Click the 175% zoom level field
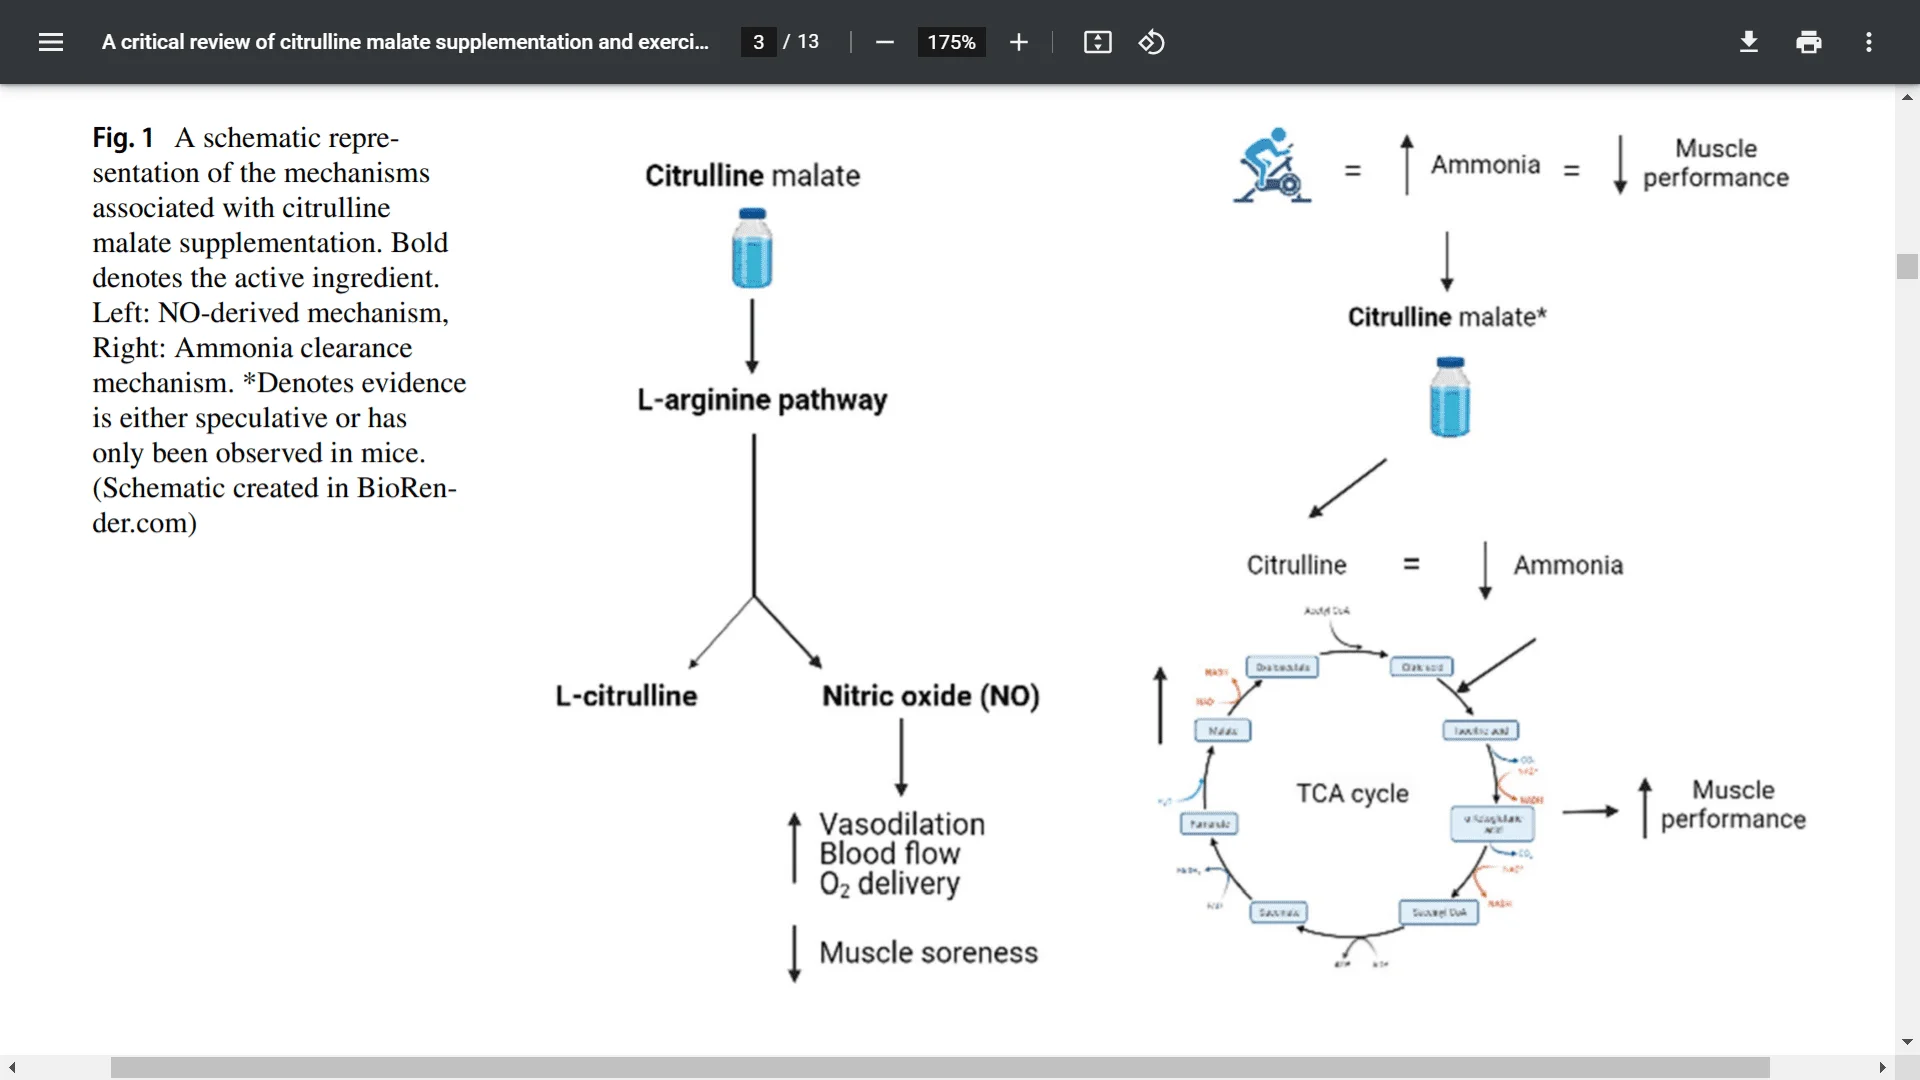The width and height of the screenshot is (1920, 1080). click(x=951, y=42)
